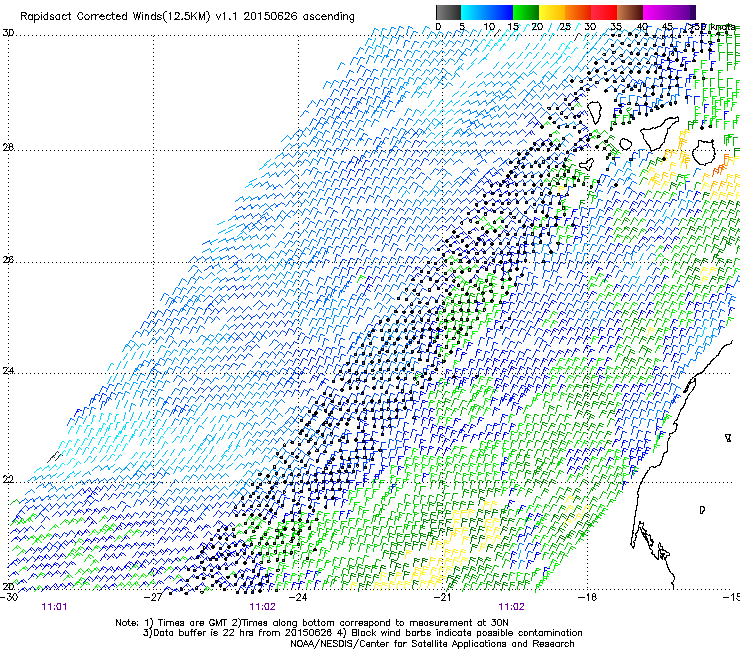The image size is (740, 650).
Task: Select the dark purple 45-50 knots segment
Action: pos(682,12)
